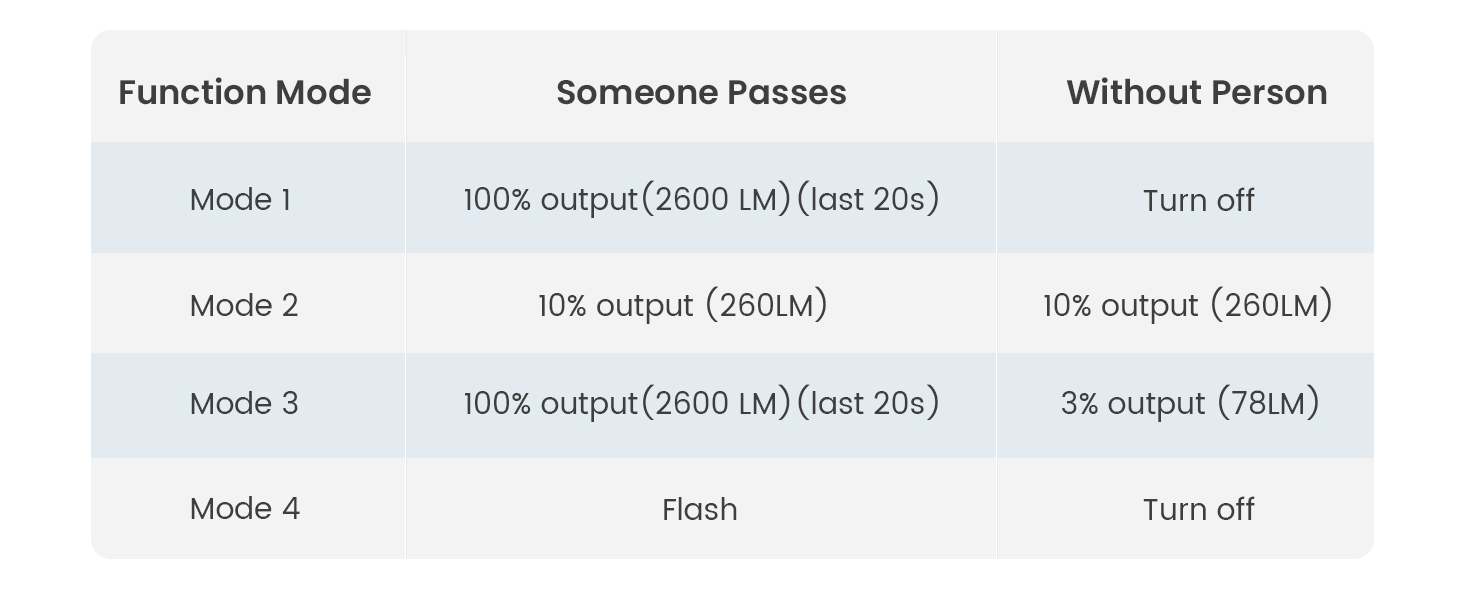Screen dimensions: 1464x600
Task: Select the Mode 4 row label
Action: [244, 509]
